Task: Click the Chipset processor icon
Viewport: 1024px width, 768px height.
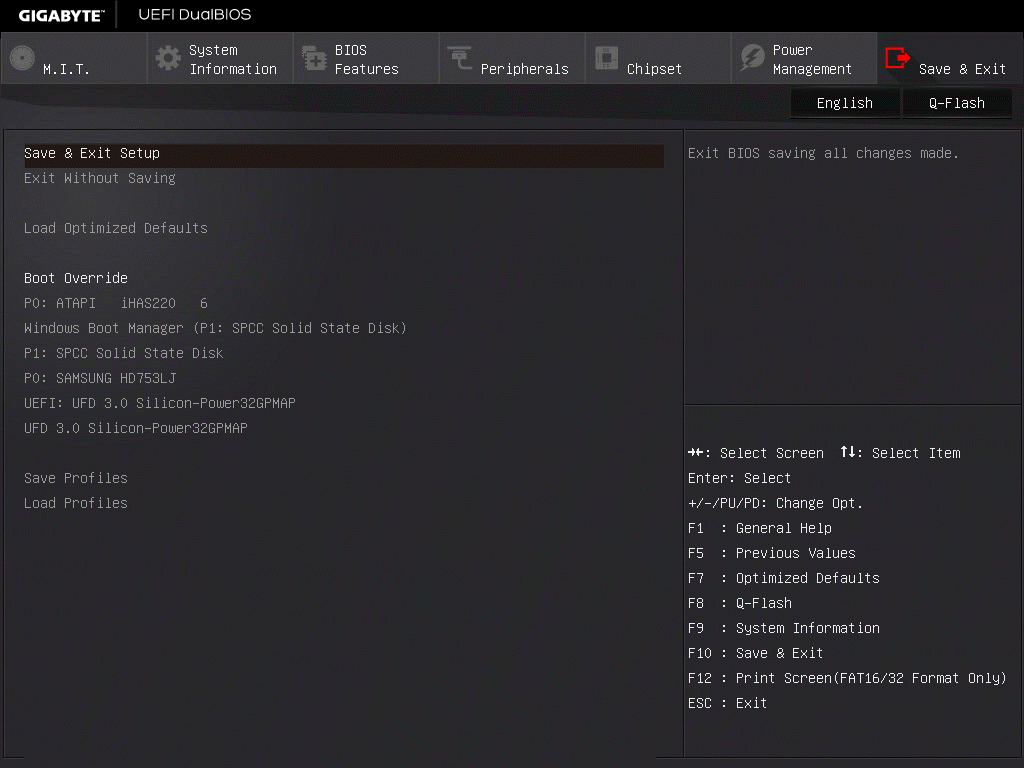Action: point(606,58)
